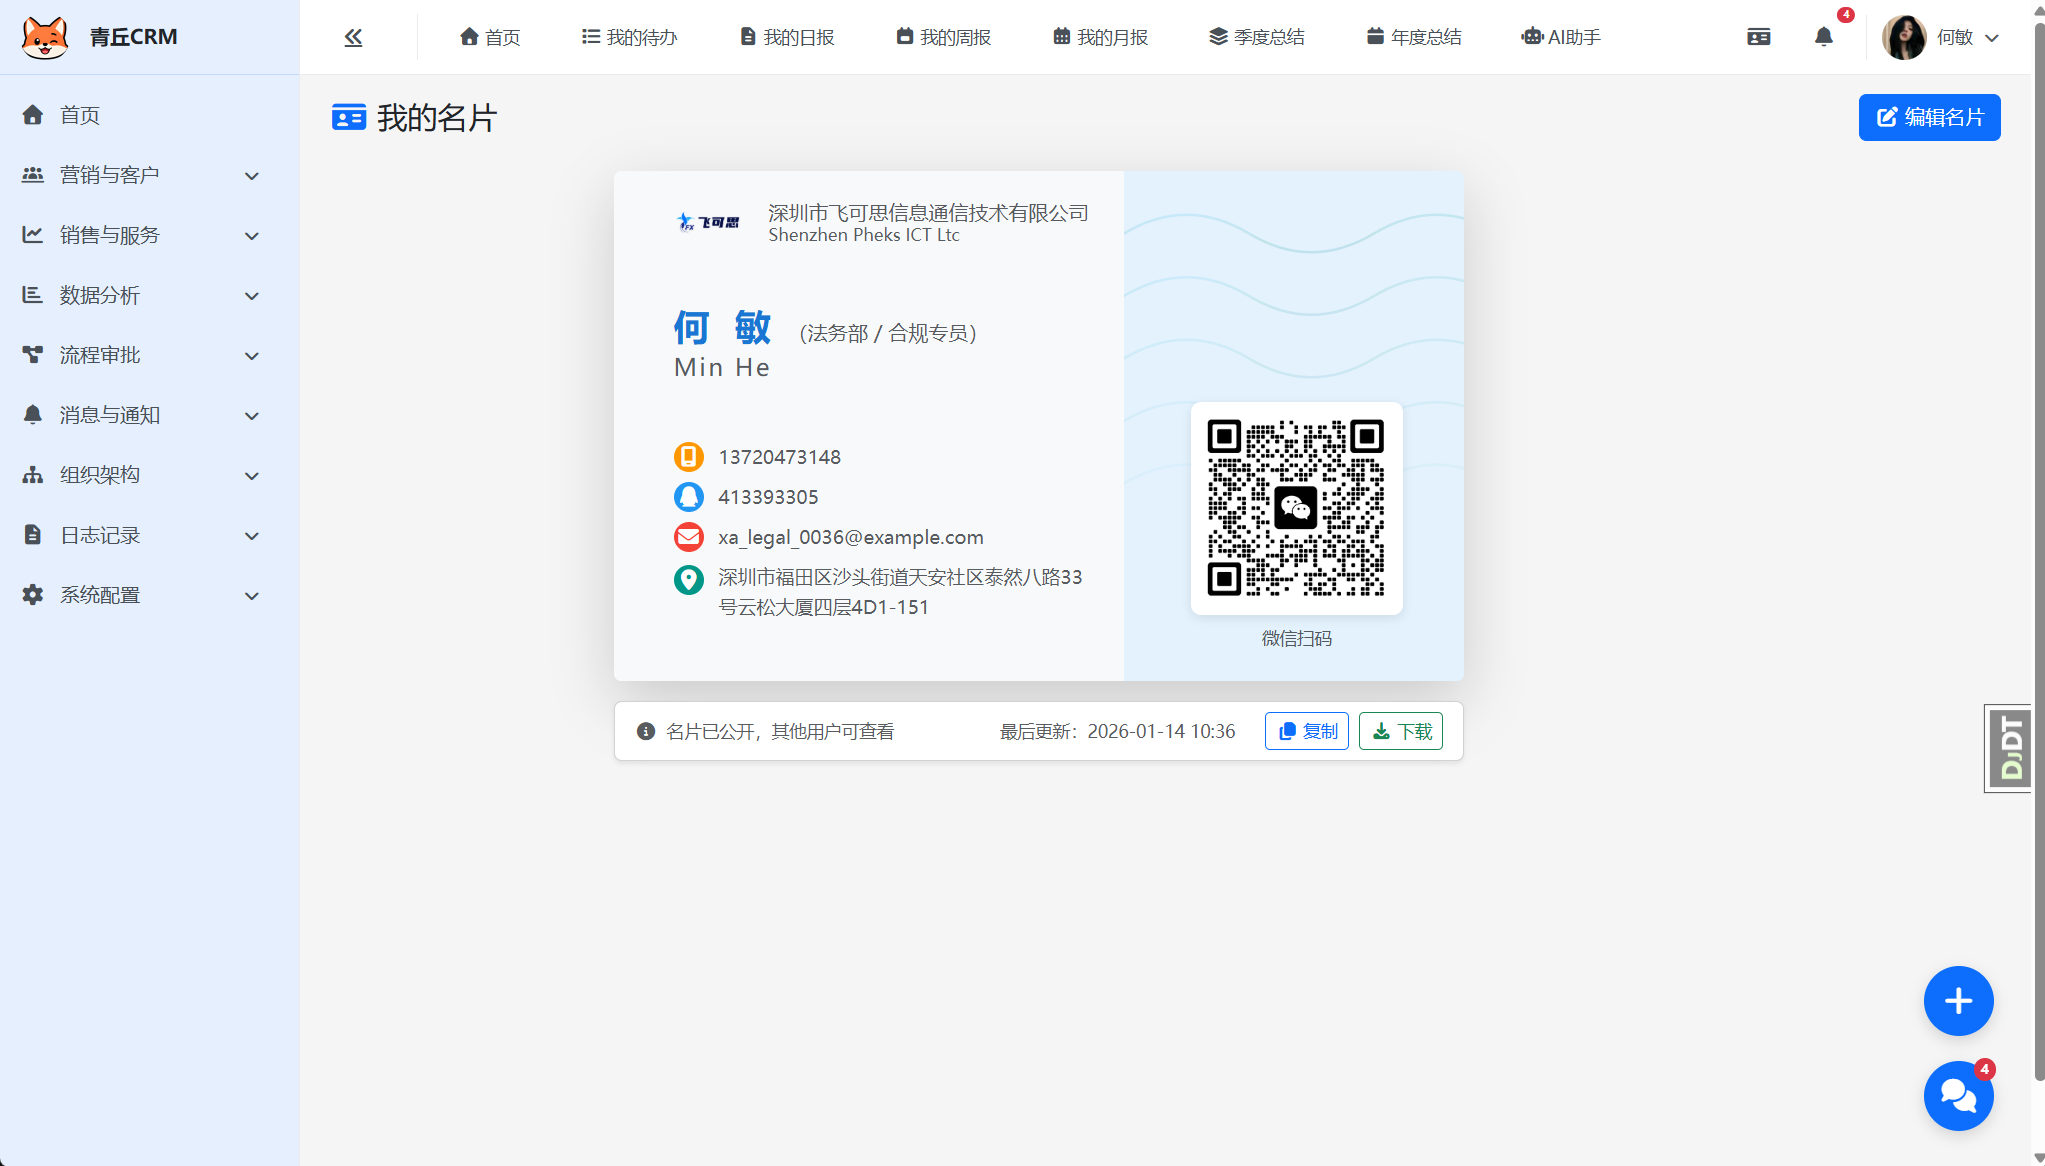The width and height of the screenshot is (2045, 1166).
Task: Open notifications via the bell icon
Action: pyautogui.click(x=1822, y=37)
